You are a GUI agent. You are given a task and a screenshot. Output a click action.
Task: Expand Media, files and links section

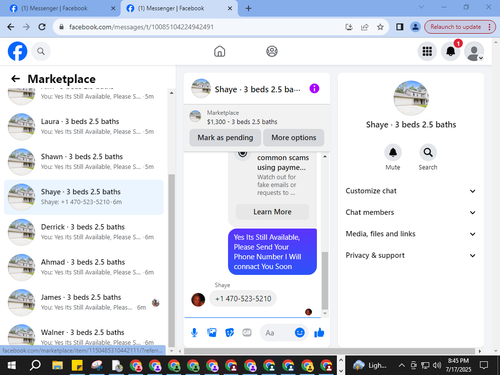[411, 234]
